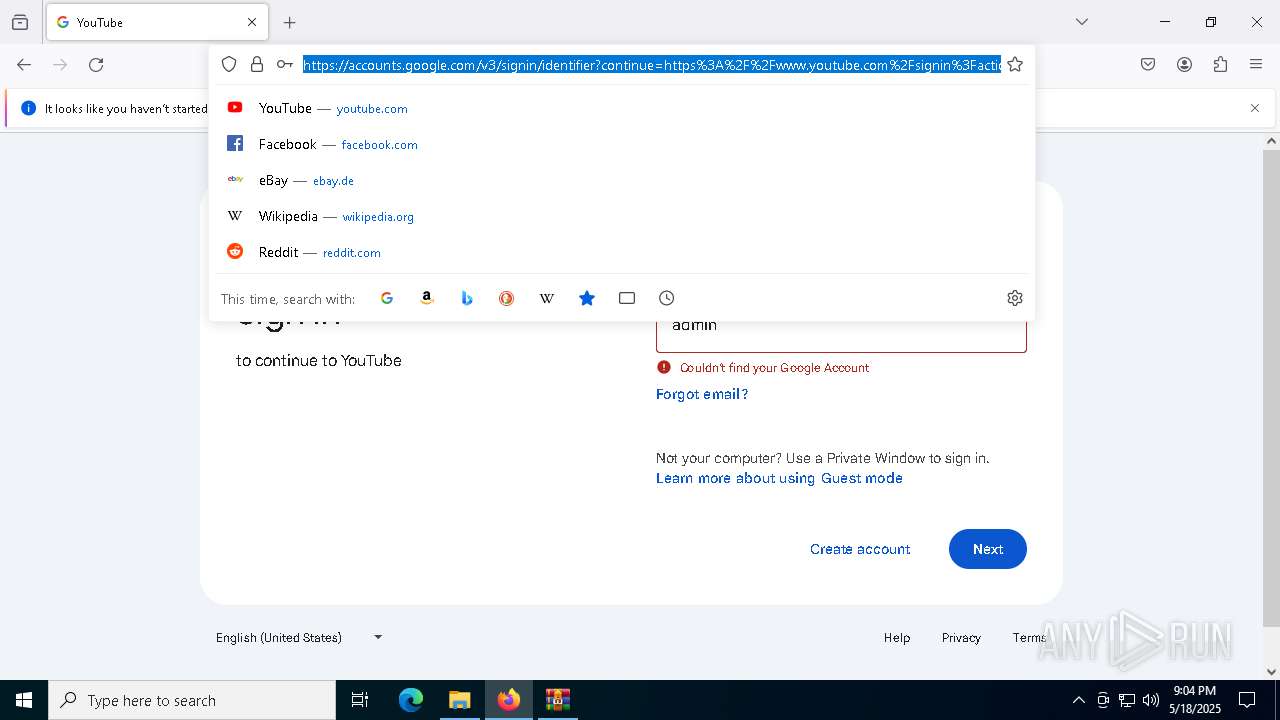Image resolution: width=1280 pixels, height=720 pixels.
Task: Search within history clock icon
Action: 667,298
